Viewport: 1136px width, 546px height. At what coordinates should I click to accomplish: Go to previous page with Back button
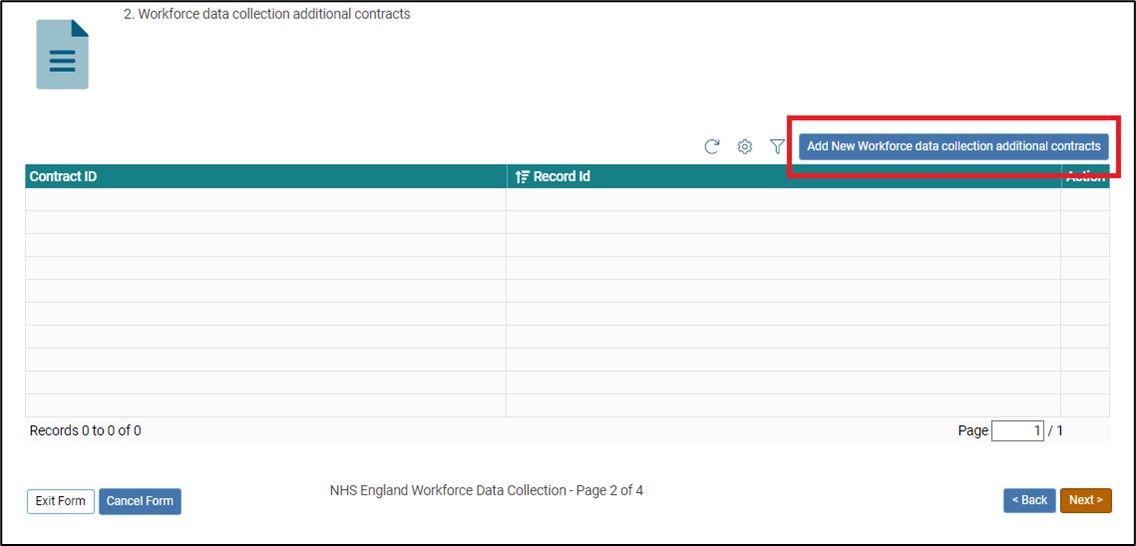point(1030,500)
